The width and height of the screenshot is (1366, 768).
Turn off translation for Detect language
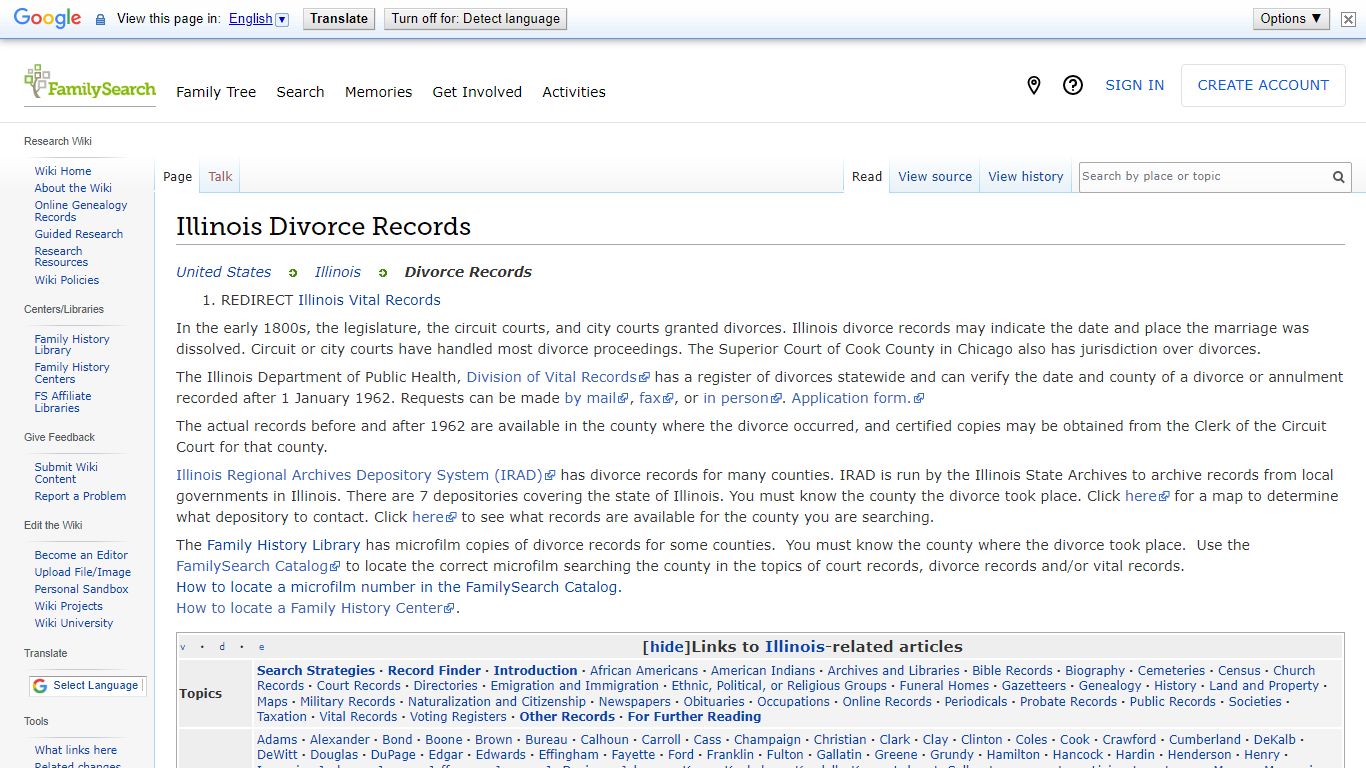tap(475, 19)
